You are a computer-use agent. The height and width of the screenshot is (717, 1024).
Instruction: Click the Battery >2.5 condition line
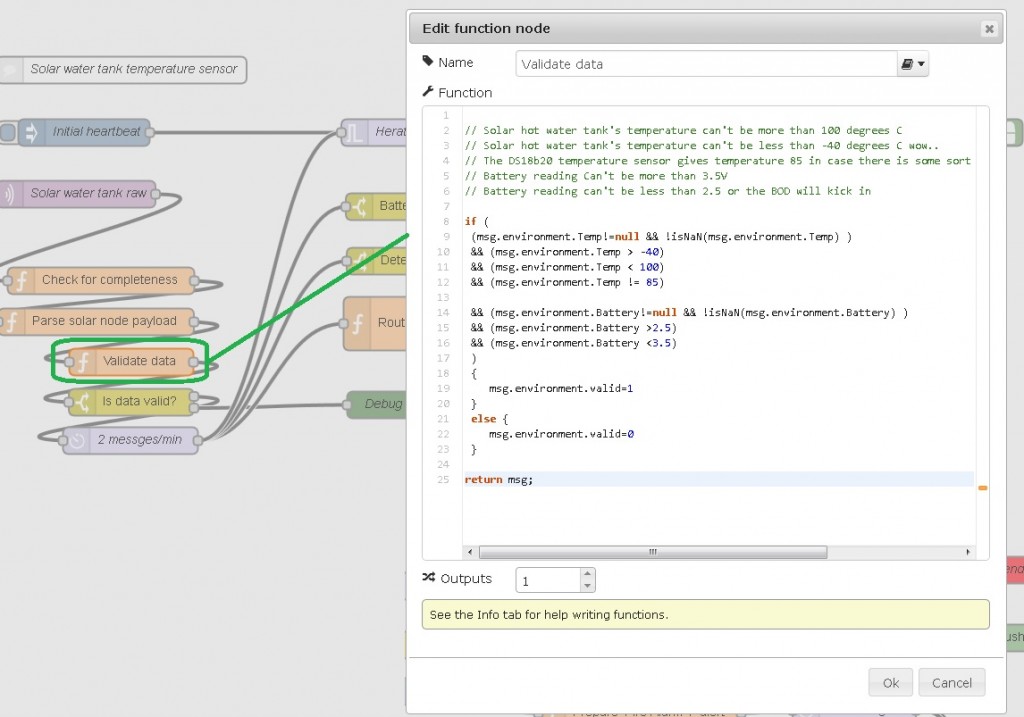pos(573,328)
